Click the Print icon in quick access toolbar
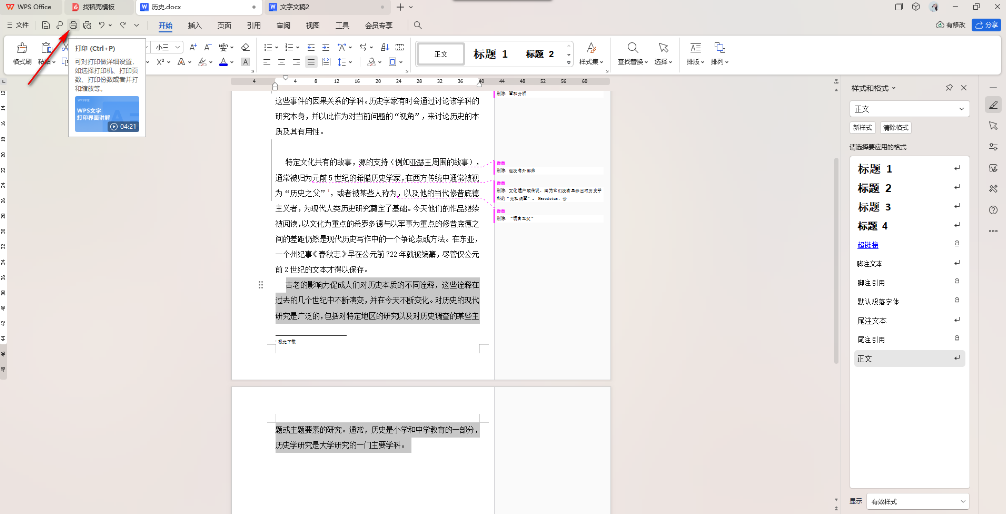1006x514 pixels. (x=73, y=24)
